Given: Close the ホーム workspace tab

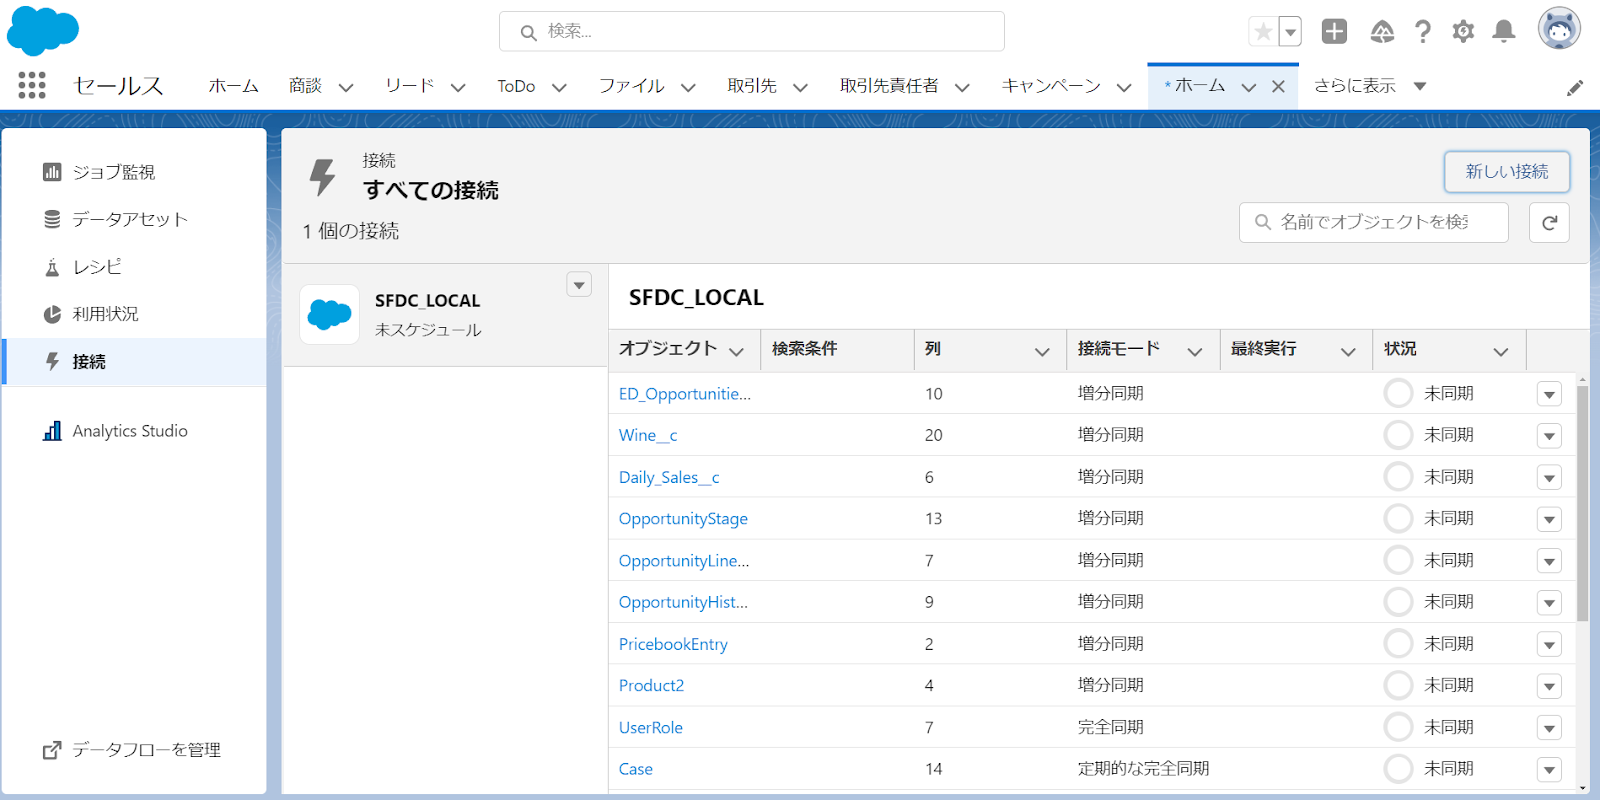Looking at the screenshot, I should [x=1278, y=86].
